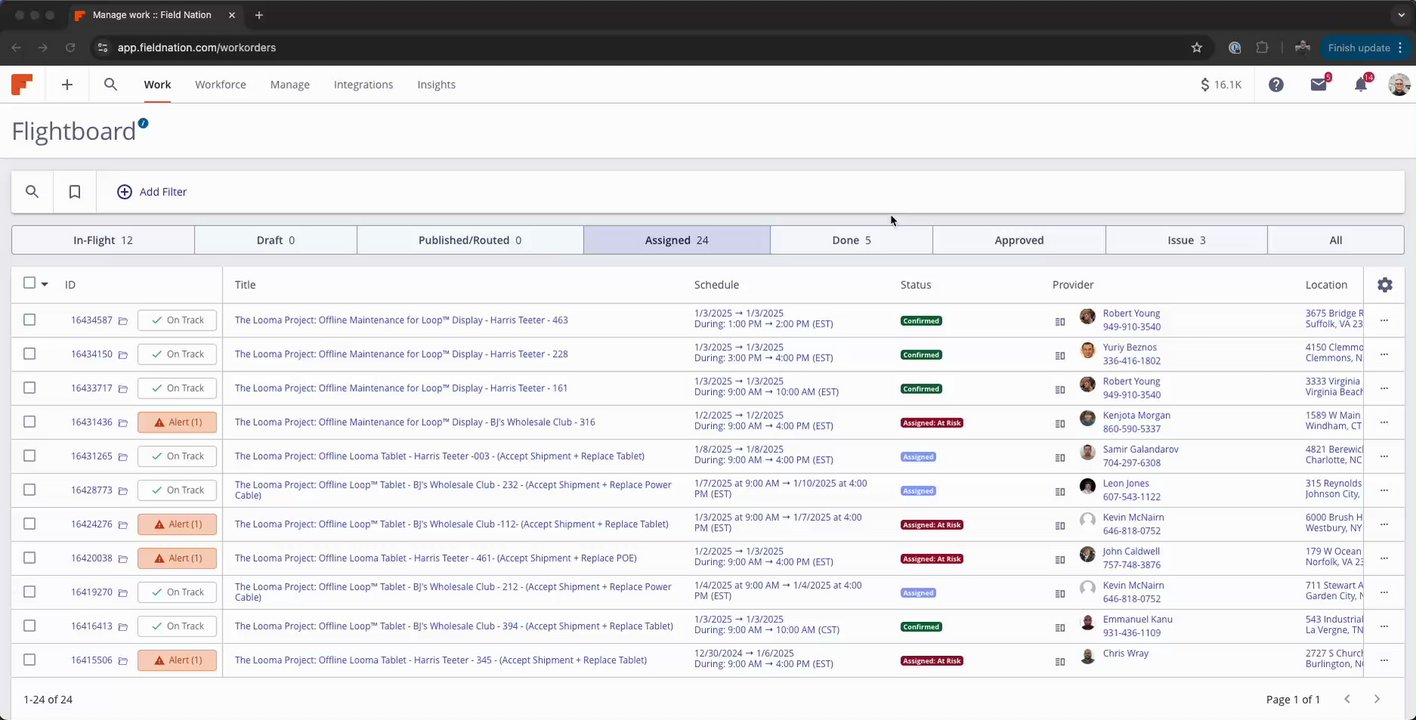
Task: Open the Insights menu
Action: tap(436, 85)
